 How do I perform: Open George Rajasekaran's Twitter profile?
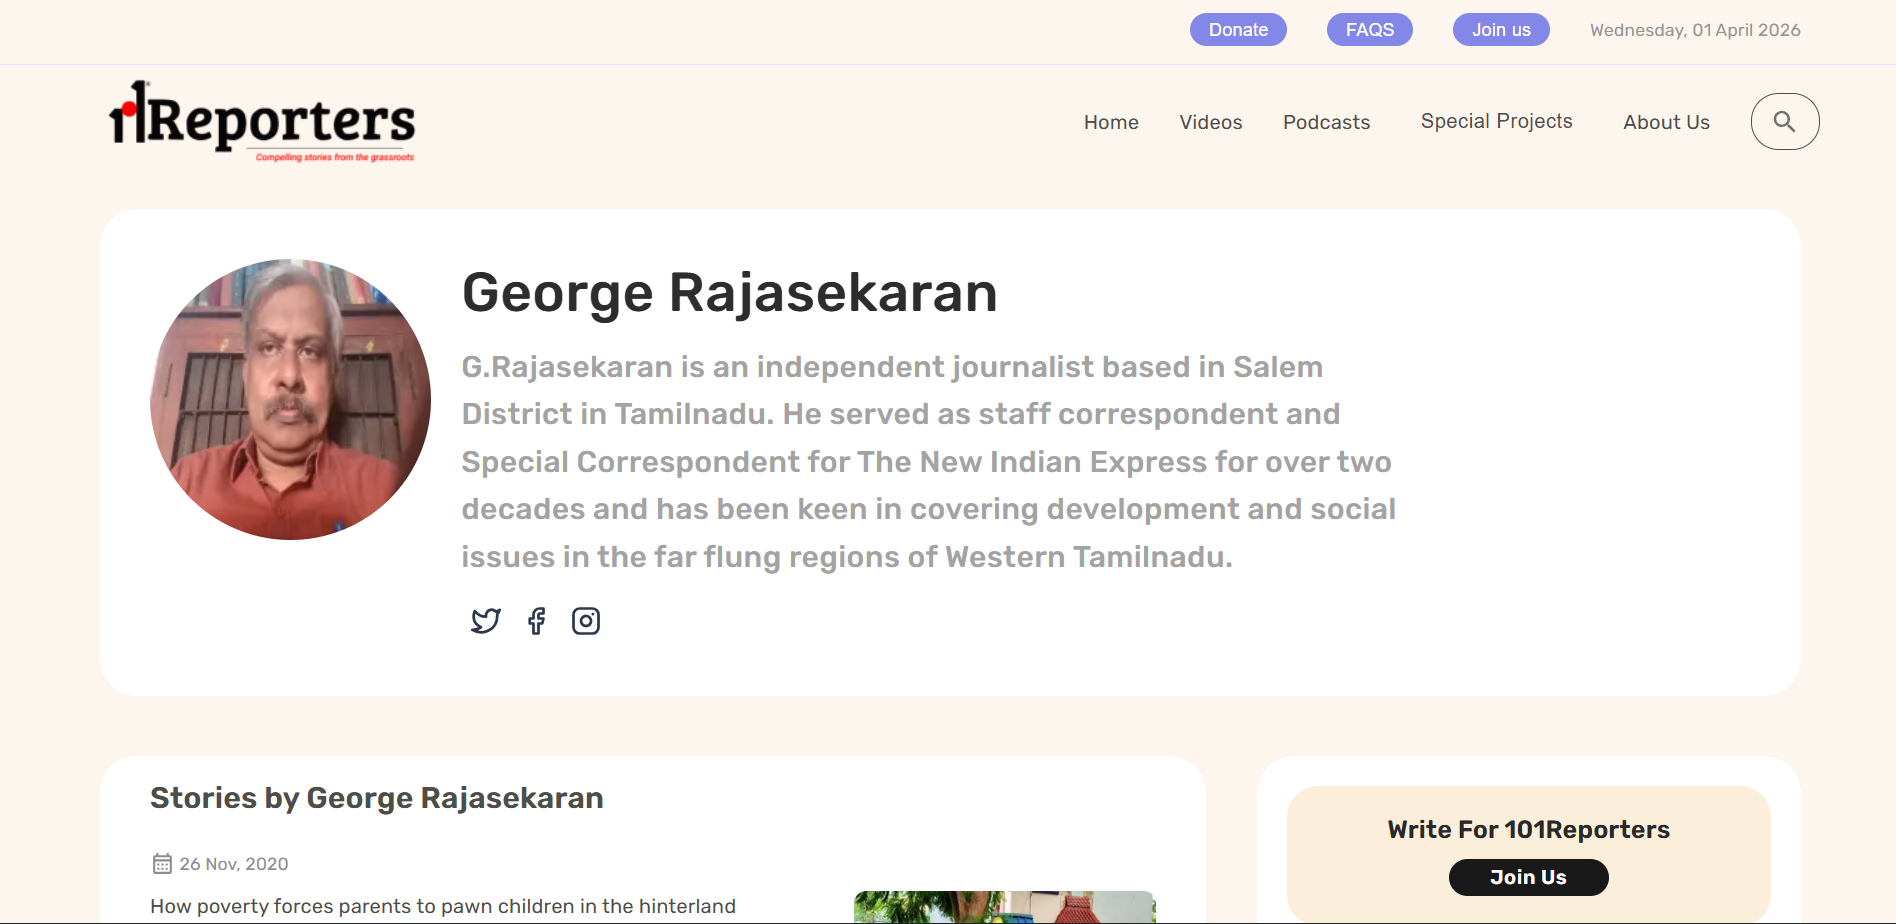coord(486,621)
